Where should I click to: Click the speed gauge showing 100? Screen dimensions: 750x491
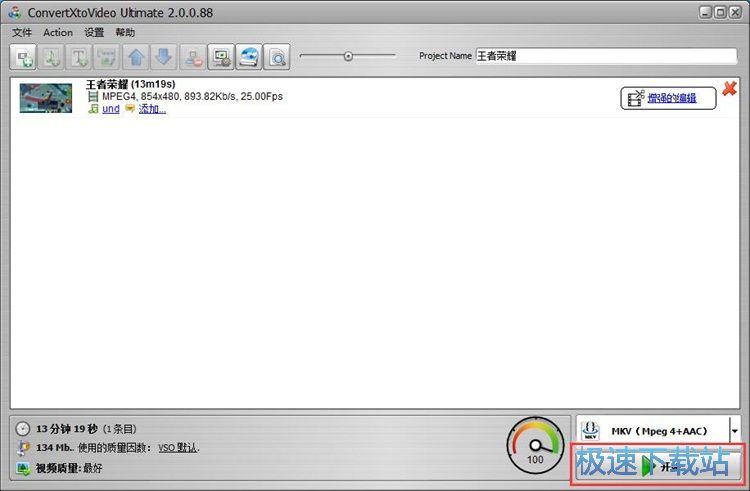click(x=535, y=446)
